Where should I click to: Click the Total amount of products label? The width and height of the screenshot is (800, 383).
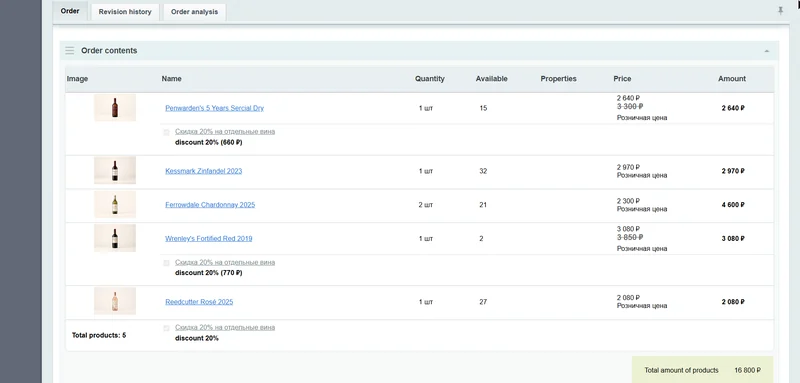tap(681, 370)
